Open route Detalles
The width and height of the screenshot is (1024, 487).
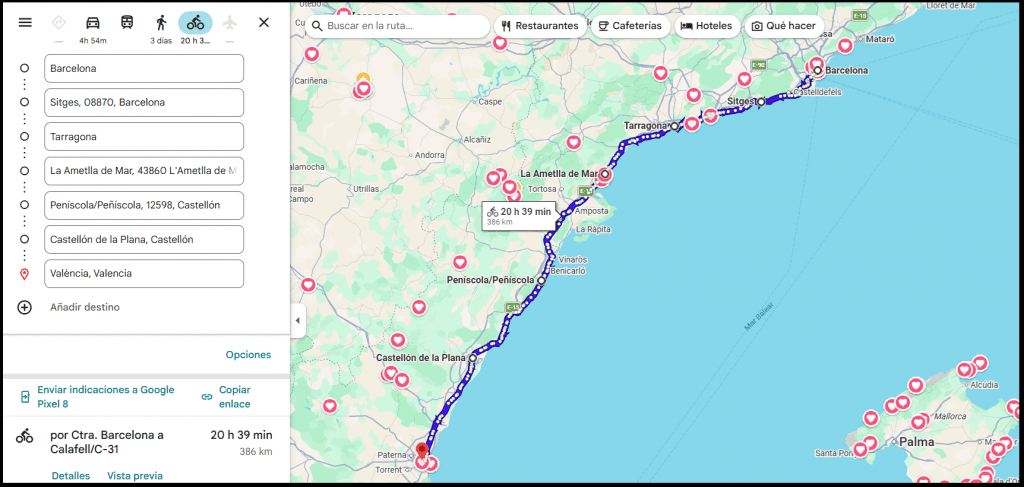71,476
